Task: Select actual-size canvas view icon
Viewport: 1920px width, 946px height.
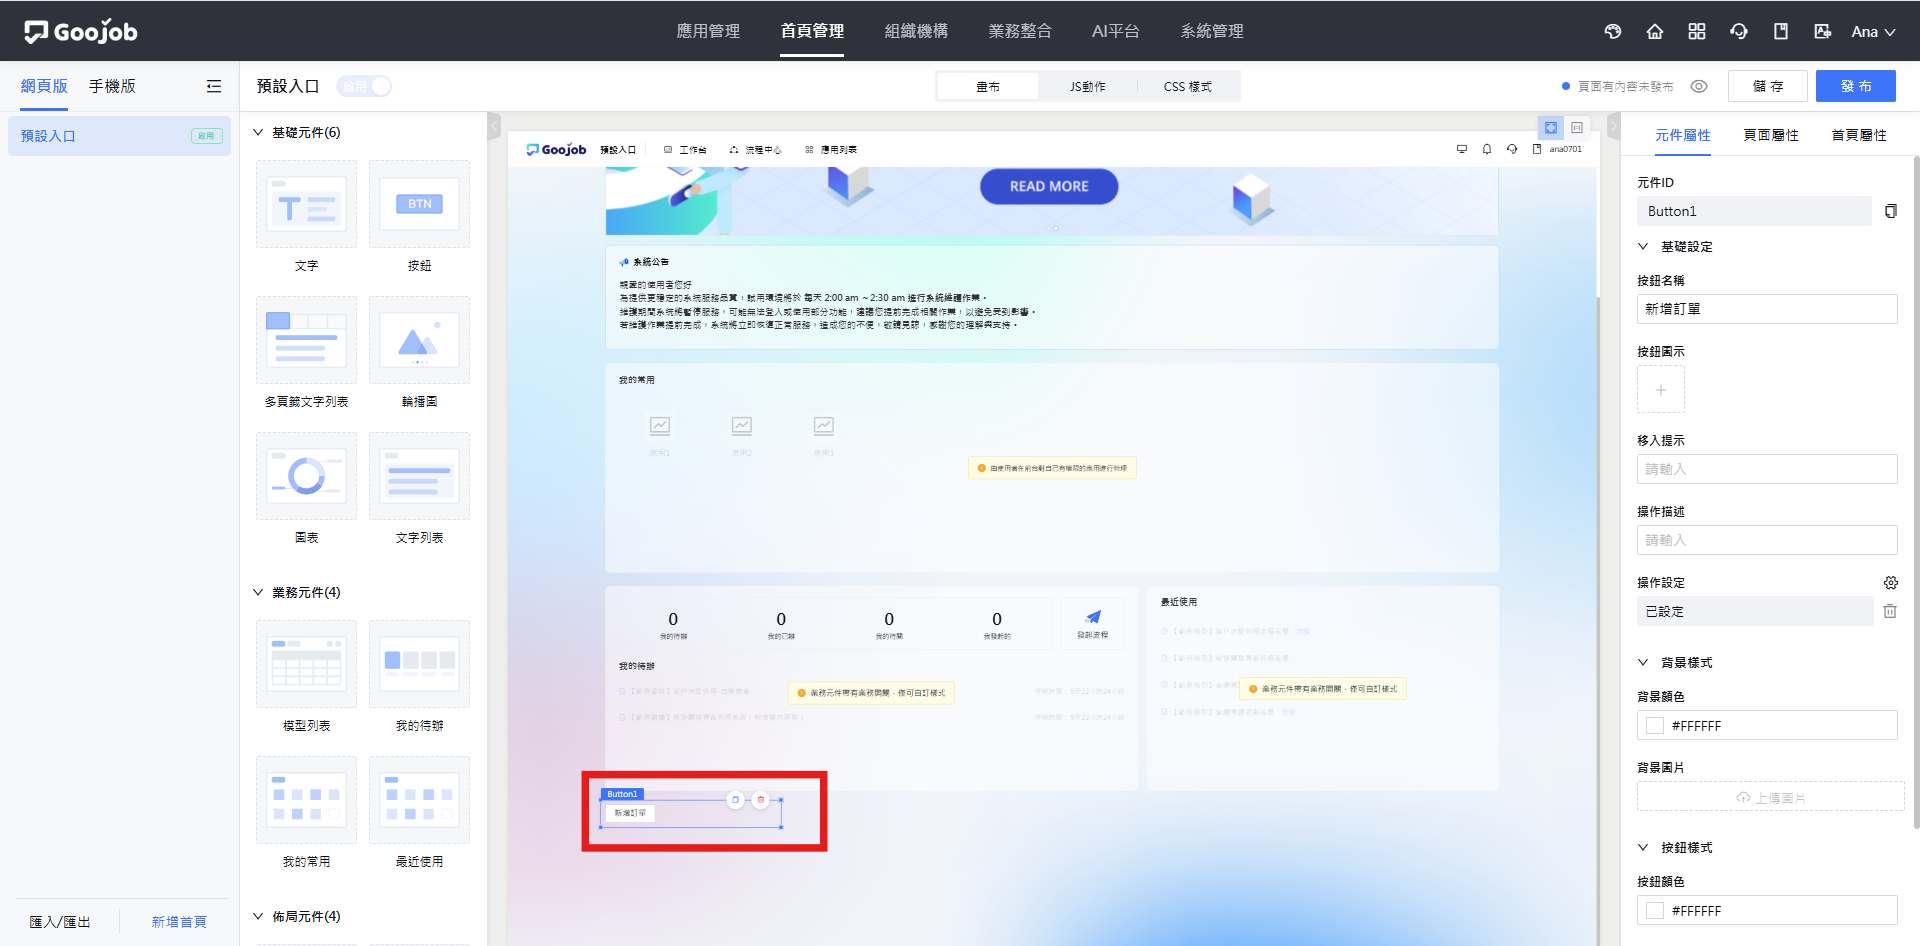Action: (1576, 127)
